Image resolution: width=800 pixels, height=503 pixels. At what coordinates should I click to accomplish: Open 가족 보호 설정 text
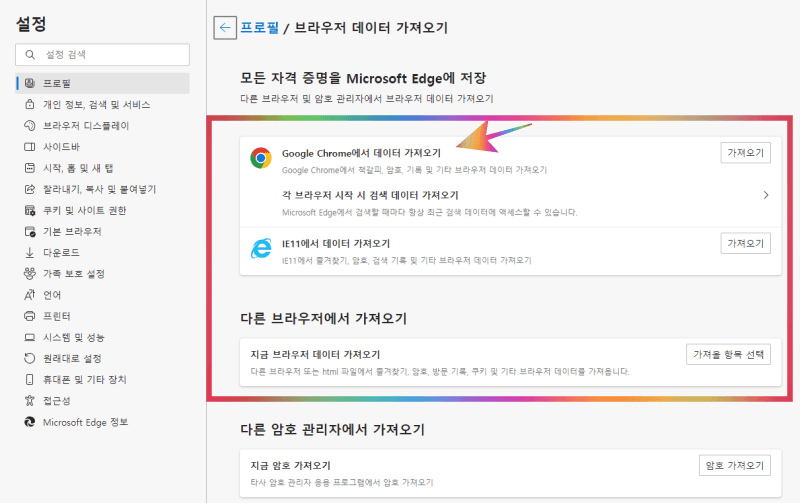pyautogui.click(x=73, y=274)
